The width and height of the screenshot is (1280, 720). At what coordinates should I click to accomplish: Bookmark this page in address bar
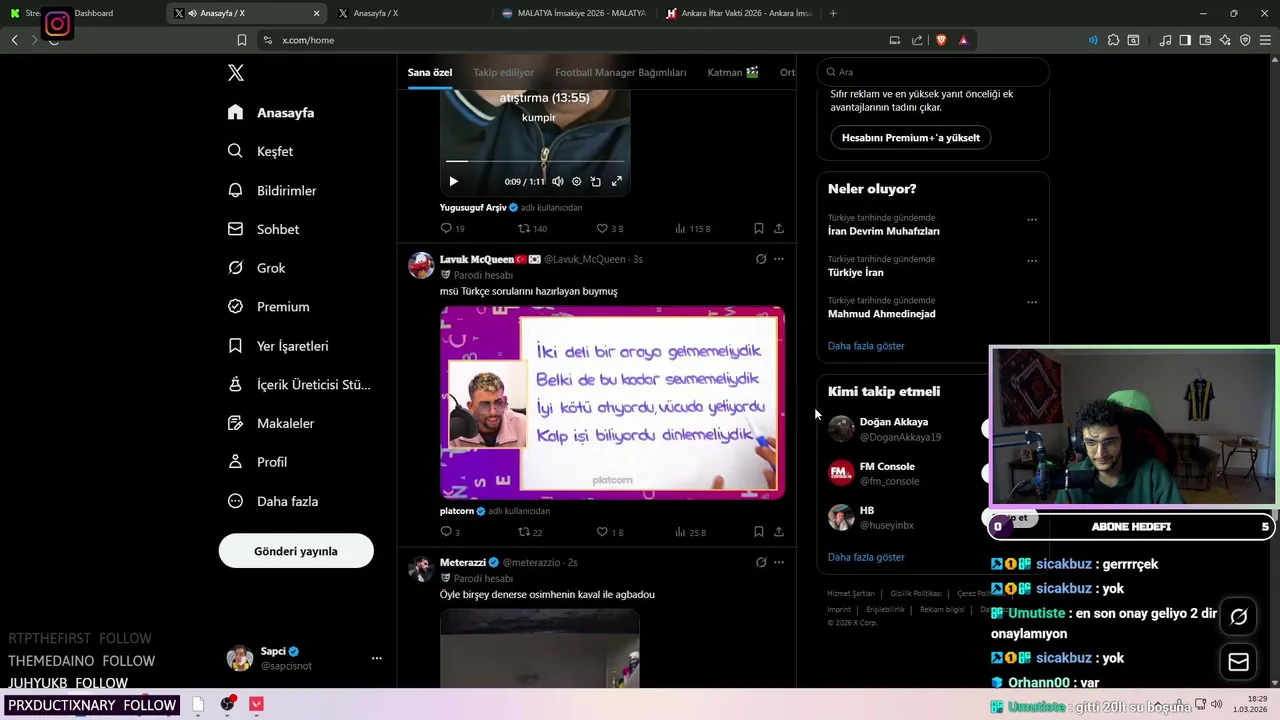pos(242,40)
